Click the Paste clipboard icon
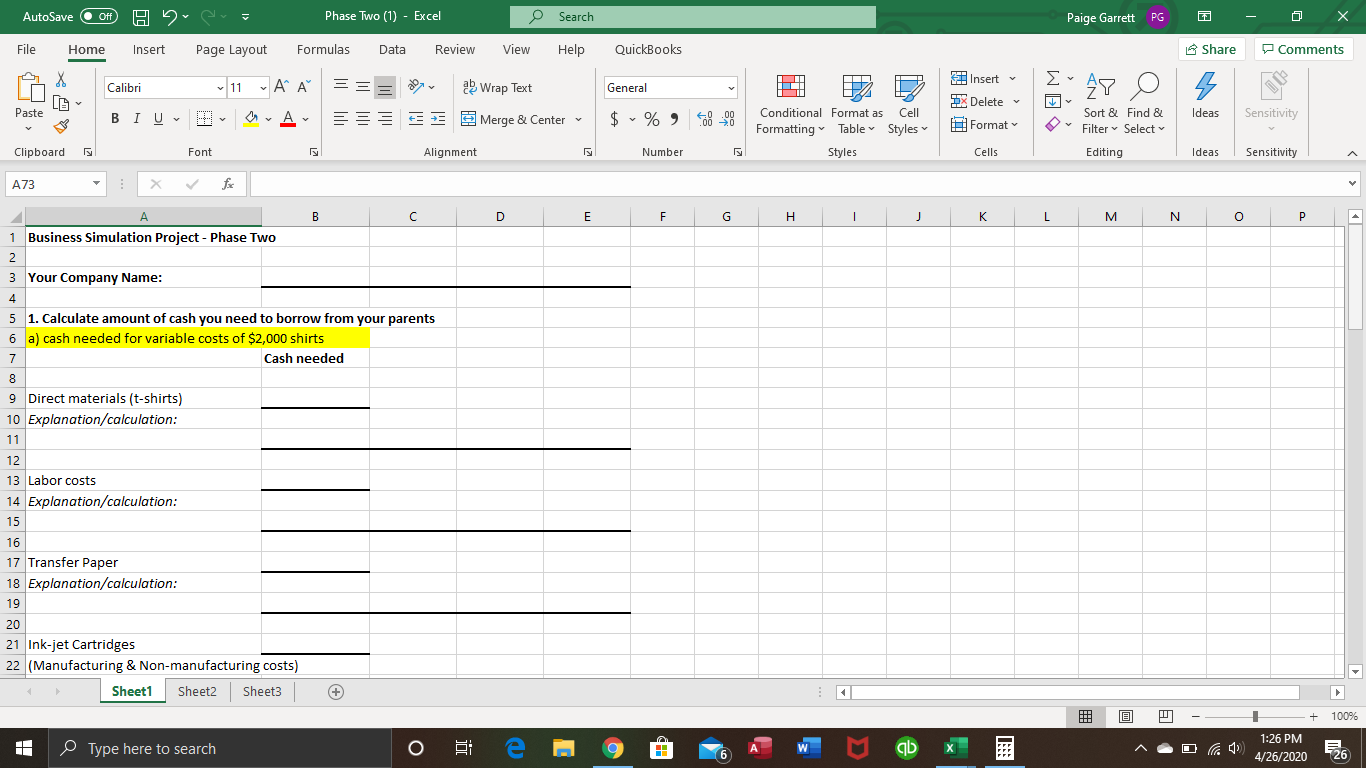1366x768 pixels. point(29,90)
